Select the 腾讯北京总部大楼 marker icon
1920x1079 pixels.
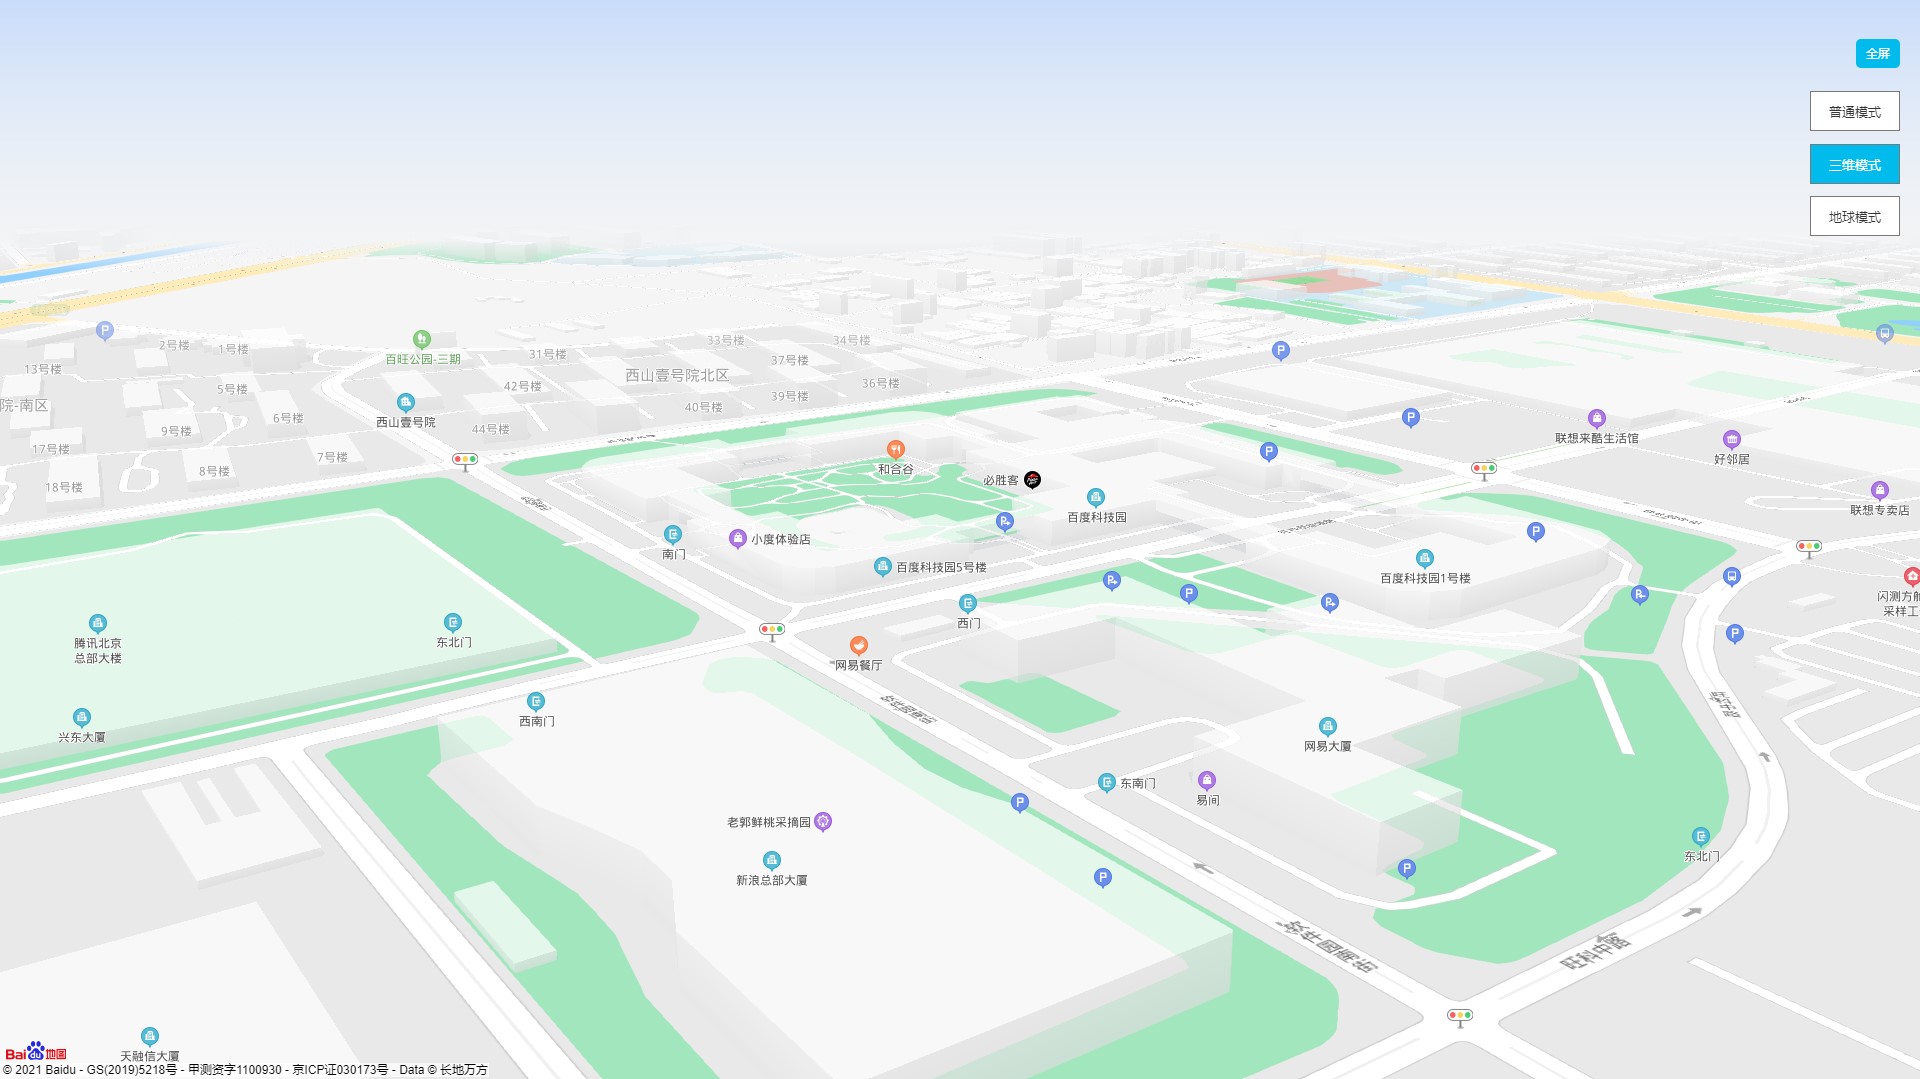click(98, 623)
